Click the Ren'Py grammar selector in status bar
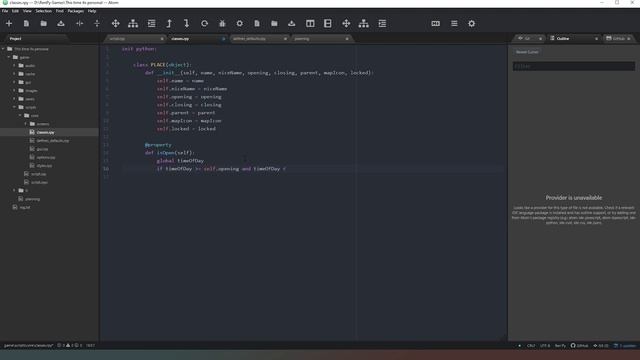Screen dimensions: 640x360 click(560, 346)
